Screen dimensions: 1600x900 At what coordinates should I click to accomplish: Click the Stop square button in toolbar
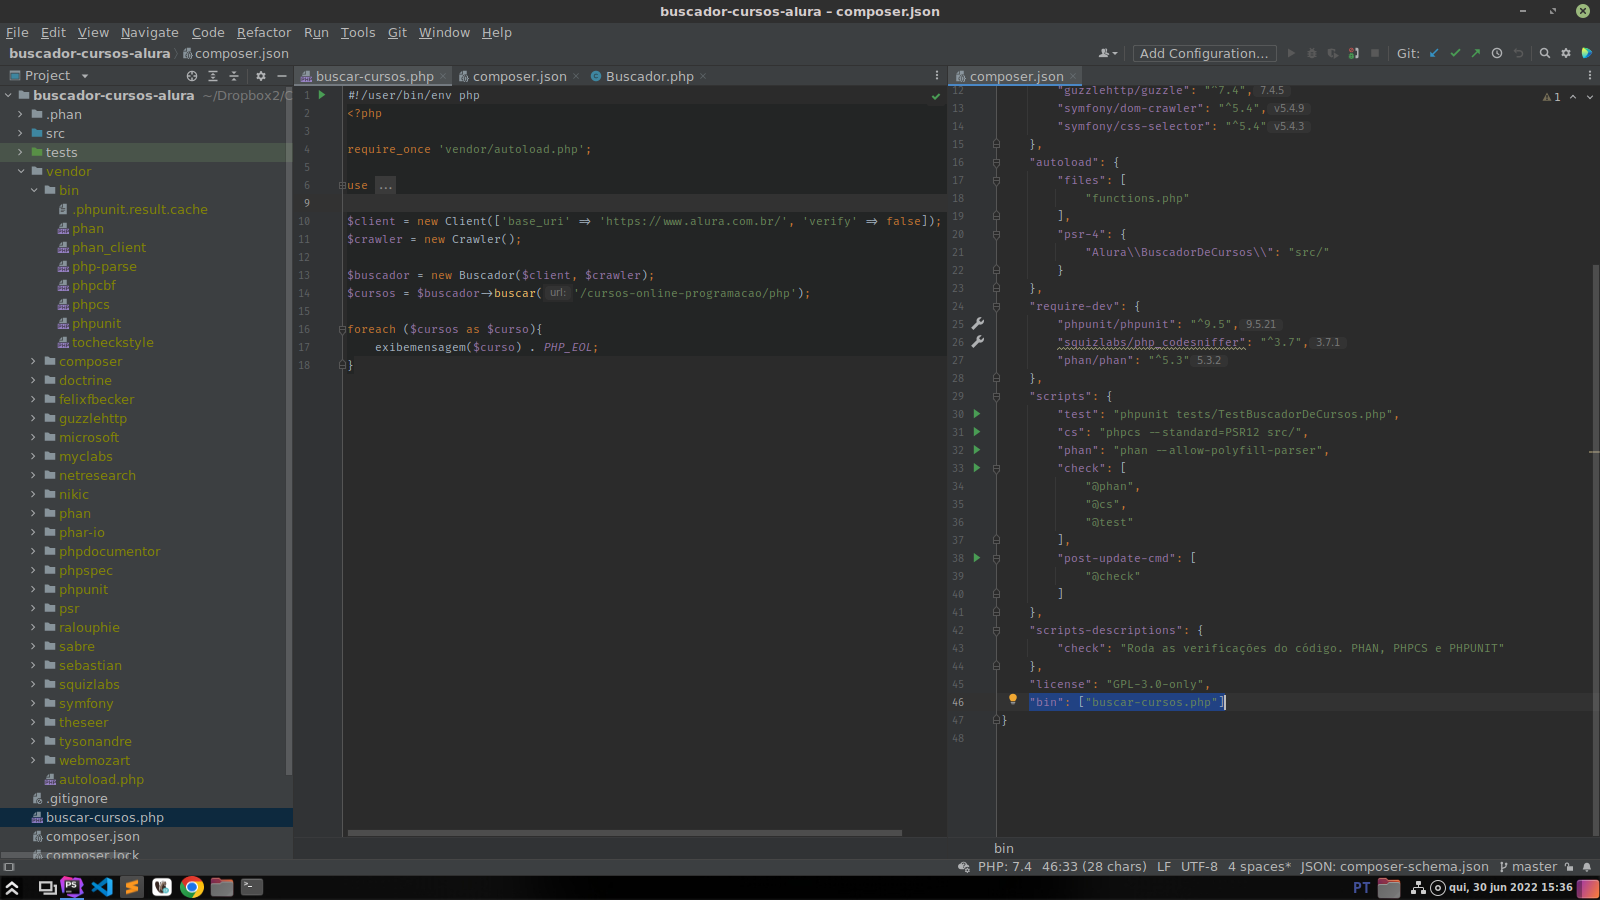tap(1375, 53)
